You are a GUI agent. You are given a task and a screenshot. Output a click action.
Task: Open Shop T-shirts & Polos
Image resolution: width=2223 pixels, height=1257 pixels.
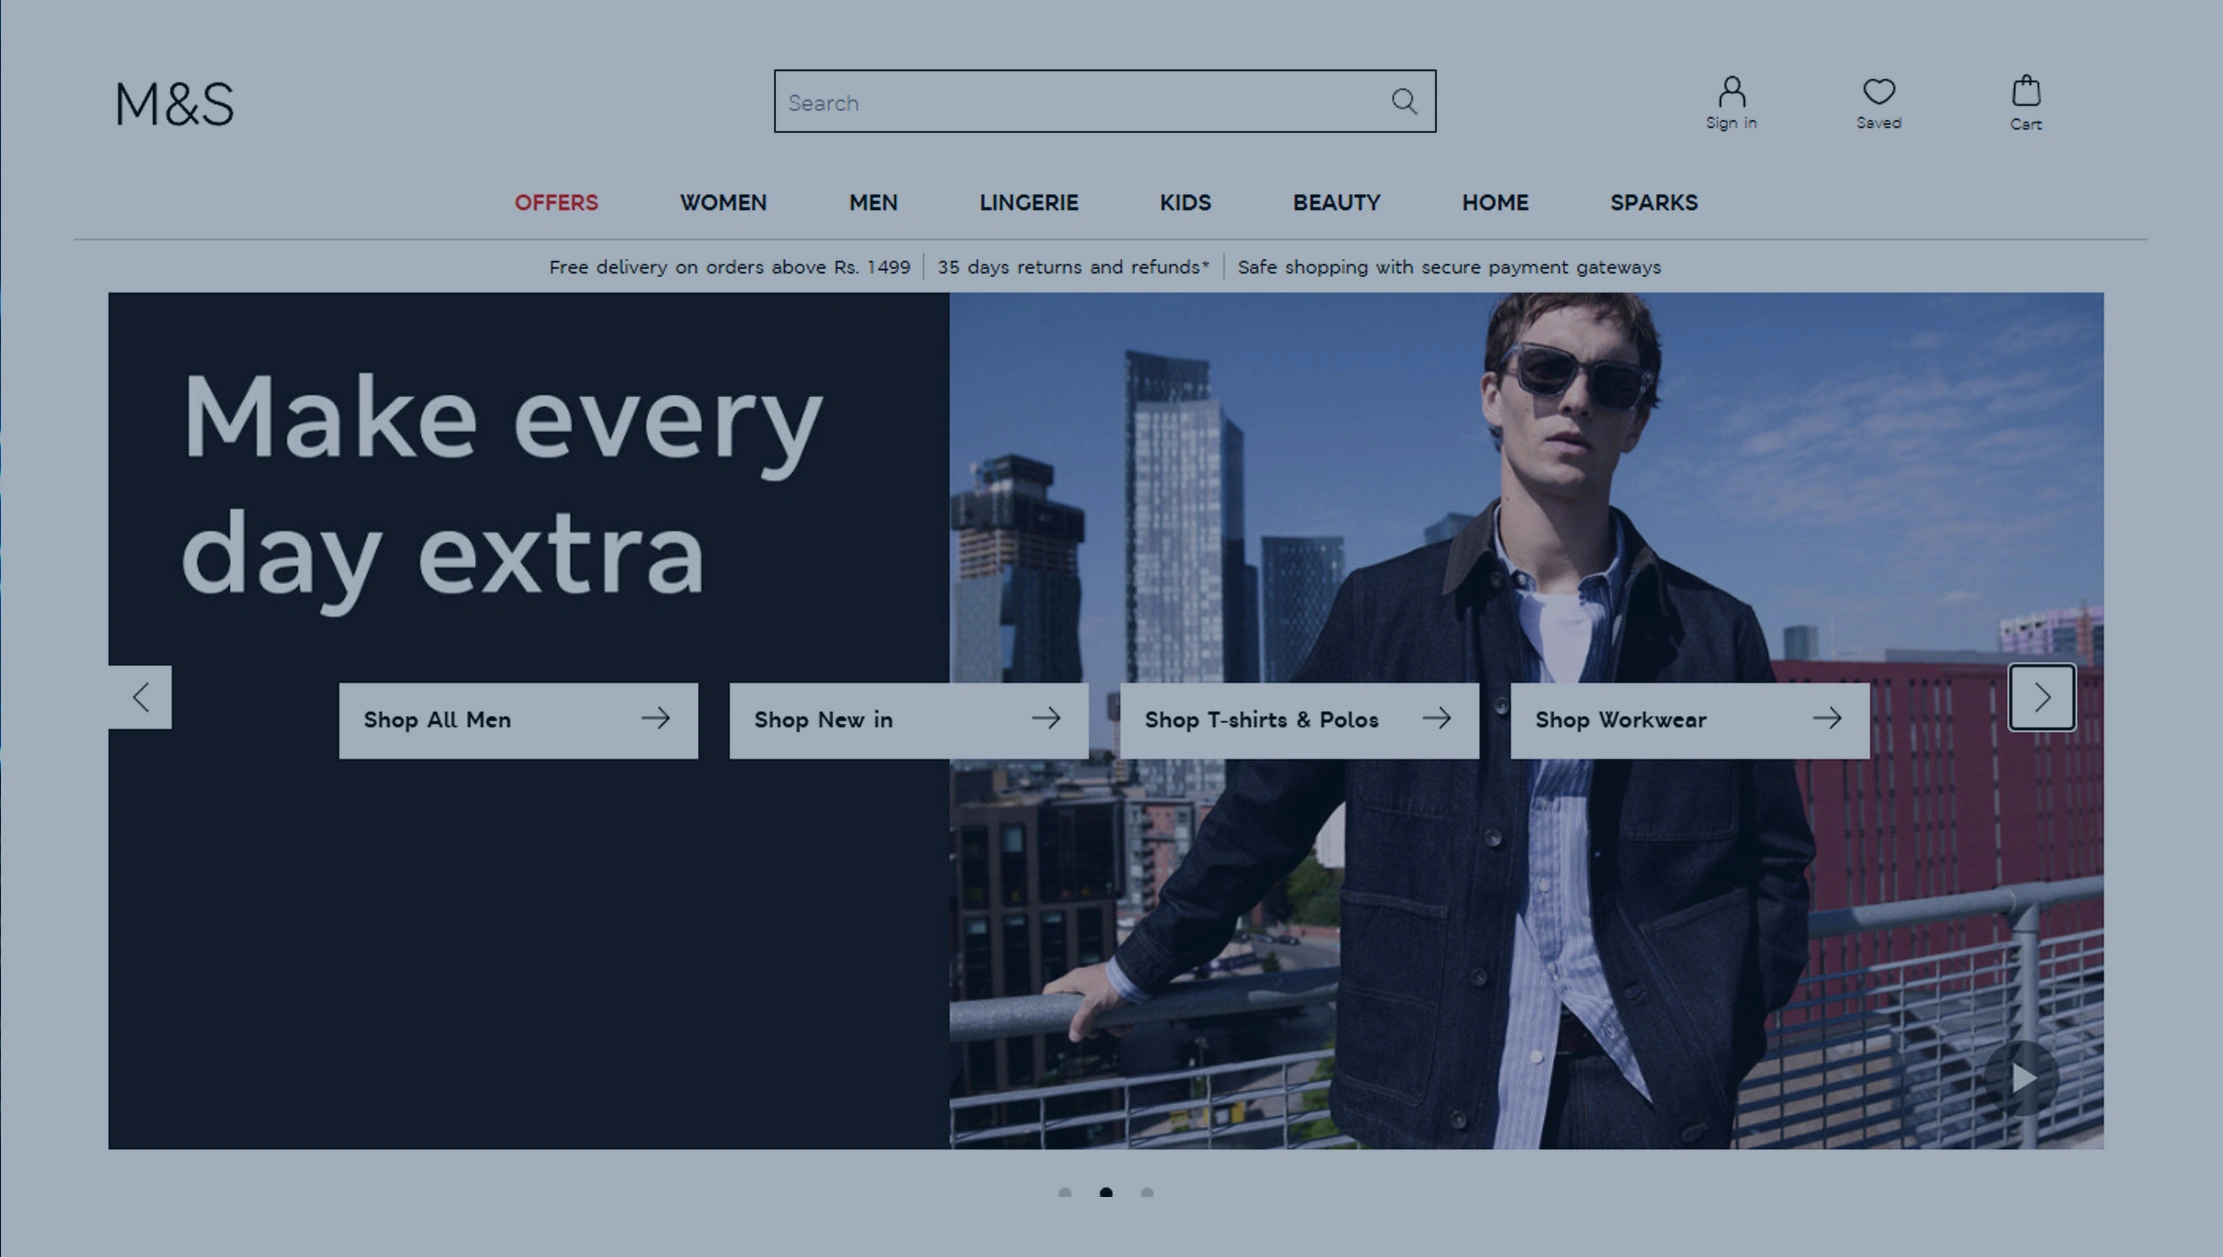pos(1299,719)
